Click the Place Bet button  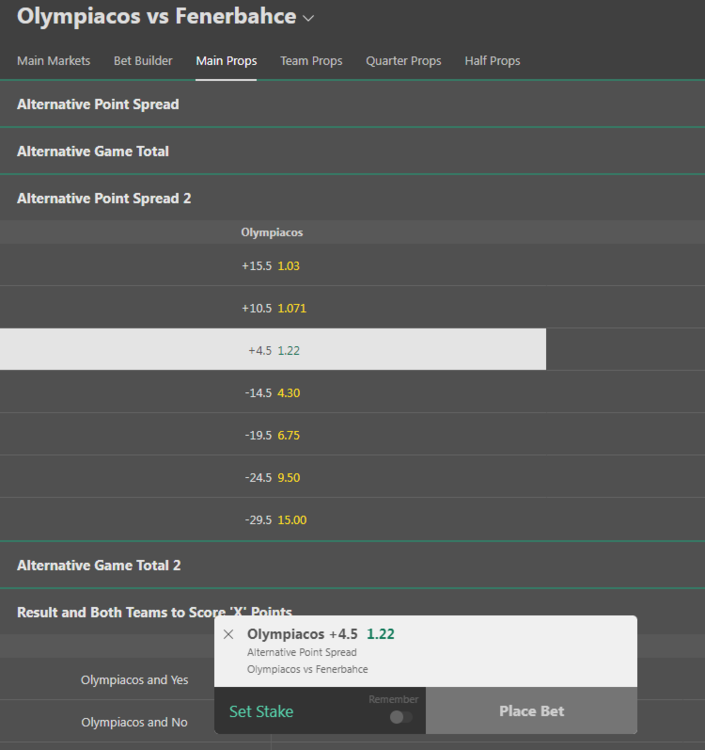pyautogui.click(x=531, y=711)
